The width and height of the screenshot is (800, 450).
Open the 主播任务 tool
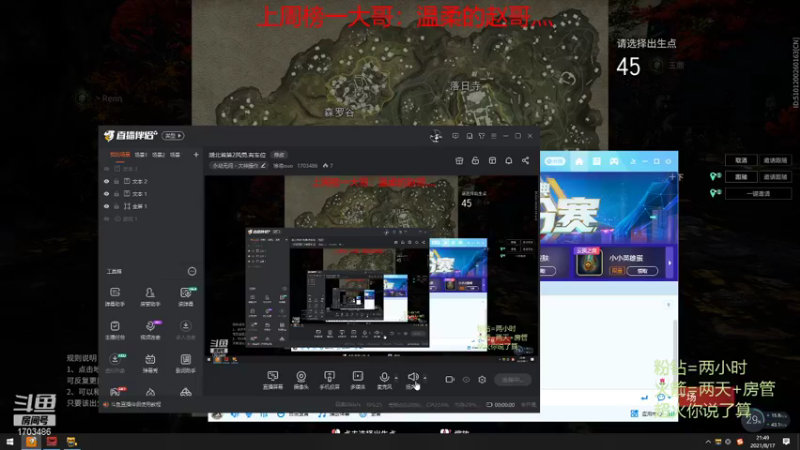(115, 330)
